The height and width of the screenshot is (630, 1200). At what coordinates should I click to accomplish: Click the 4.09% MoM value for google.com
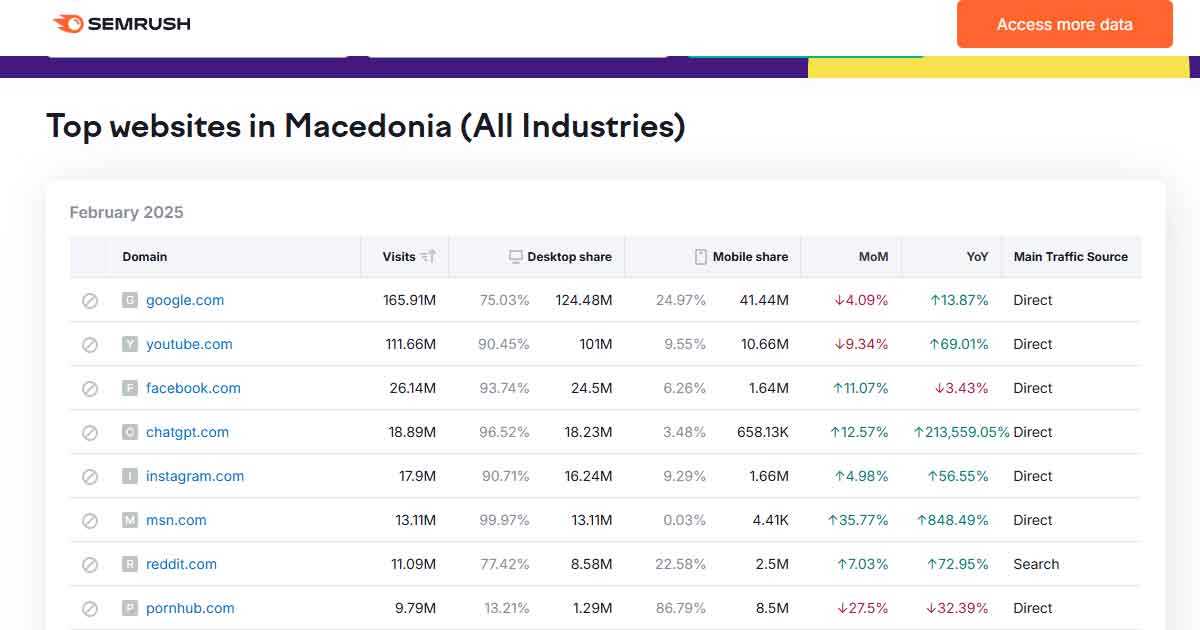point(861,300)
